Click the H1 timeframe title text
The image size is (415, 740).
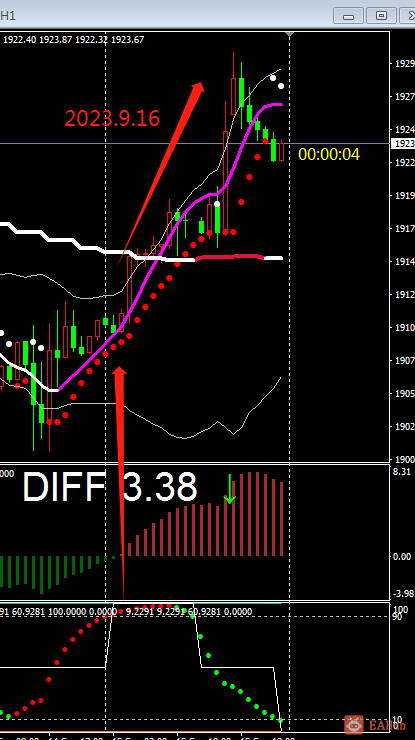coord(8,16)
